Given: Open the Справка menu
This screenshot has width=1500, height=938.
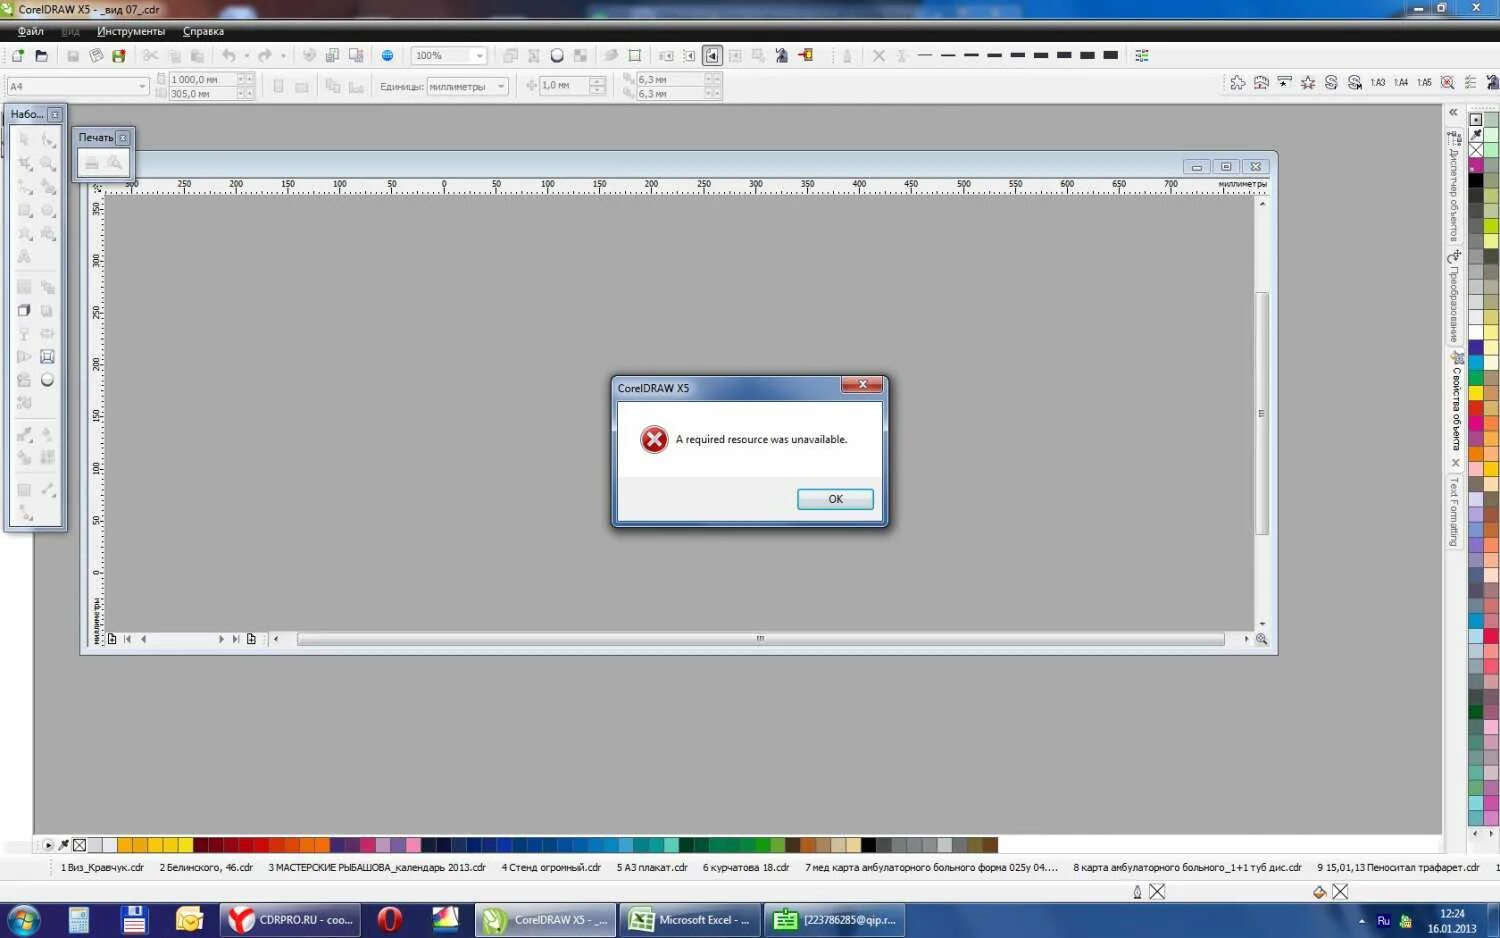Looking at the screenshot, I should coord(203,31).
